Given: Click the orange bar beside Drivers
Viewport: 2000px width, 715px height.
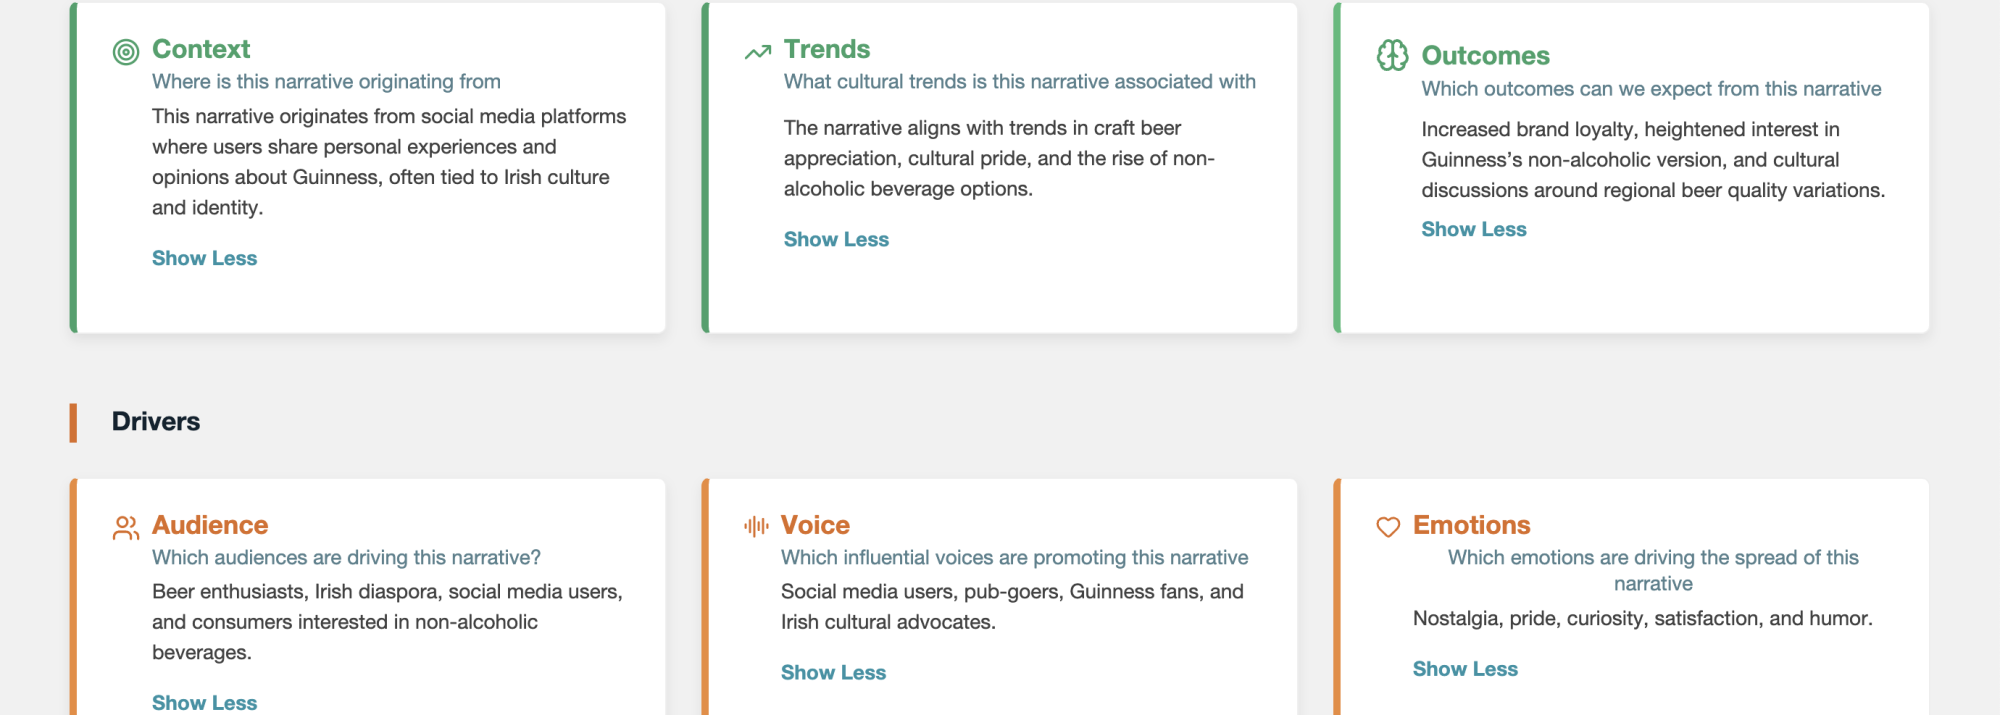Looking at the screenshot, I should click(x=73, y=422).
